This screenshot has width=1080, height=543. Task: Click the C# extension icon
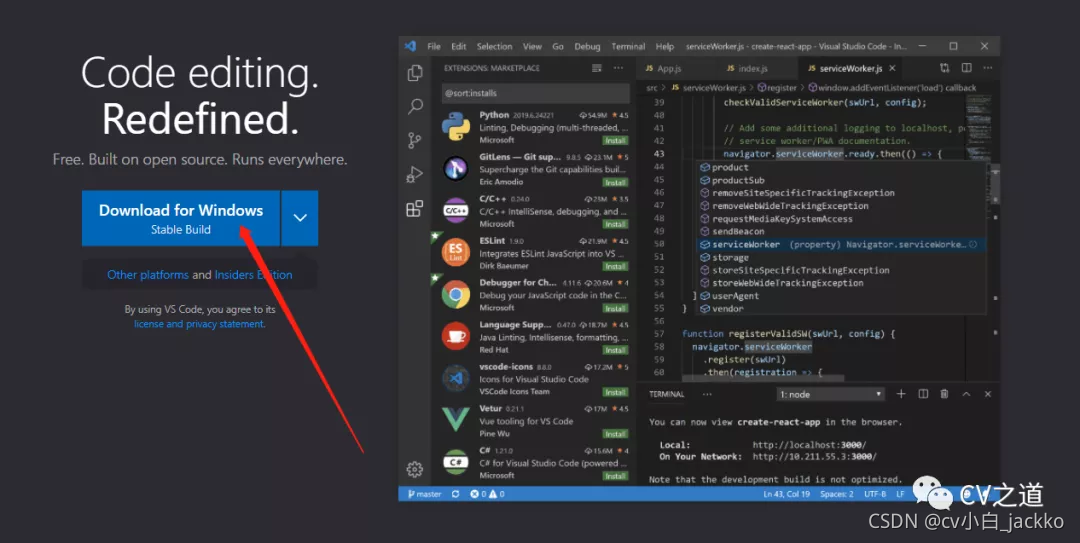[456, 462]
